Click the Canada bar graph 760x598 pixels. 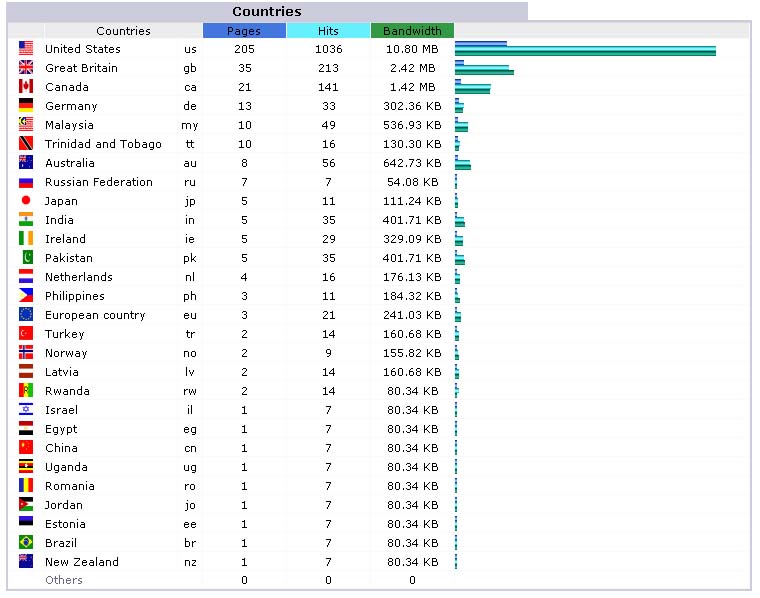click(473, 86)
